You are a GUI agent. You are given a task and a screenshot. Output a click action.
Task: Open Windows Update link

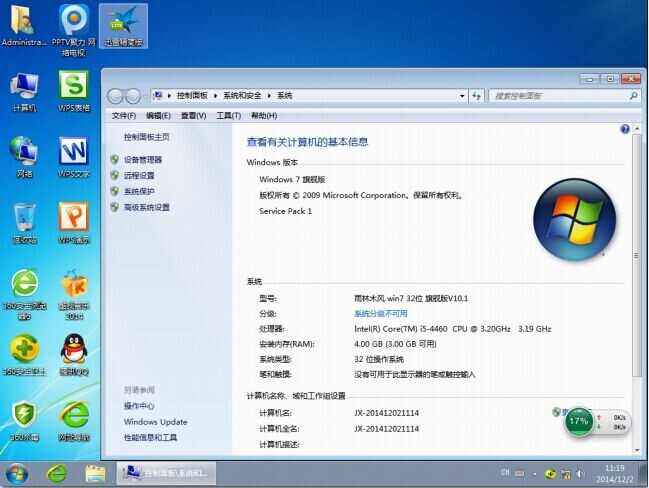155,422
